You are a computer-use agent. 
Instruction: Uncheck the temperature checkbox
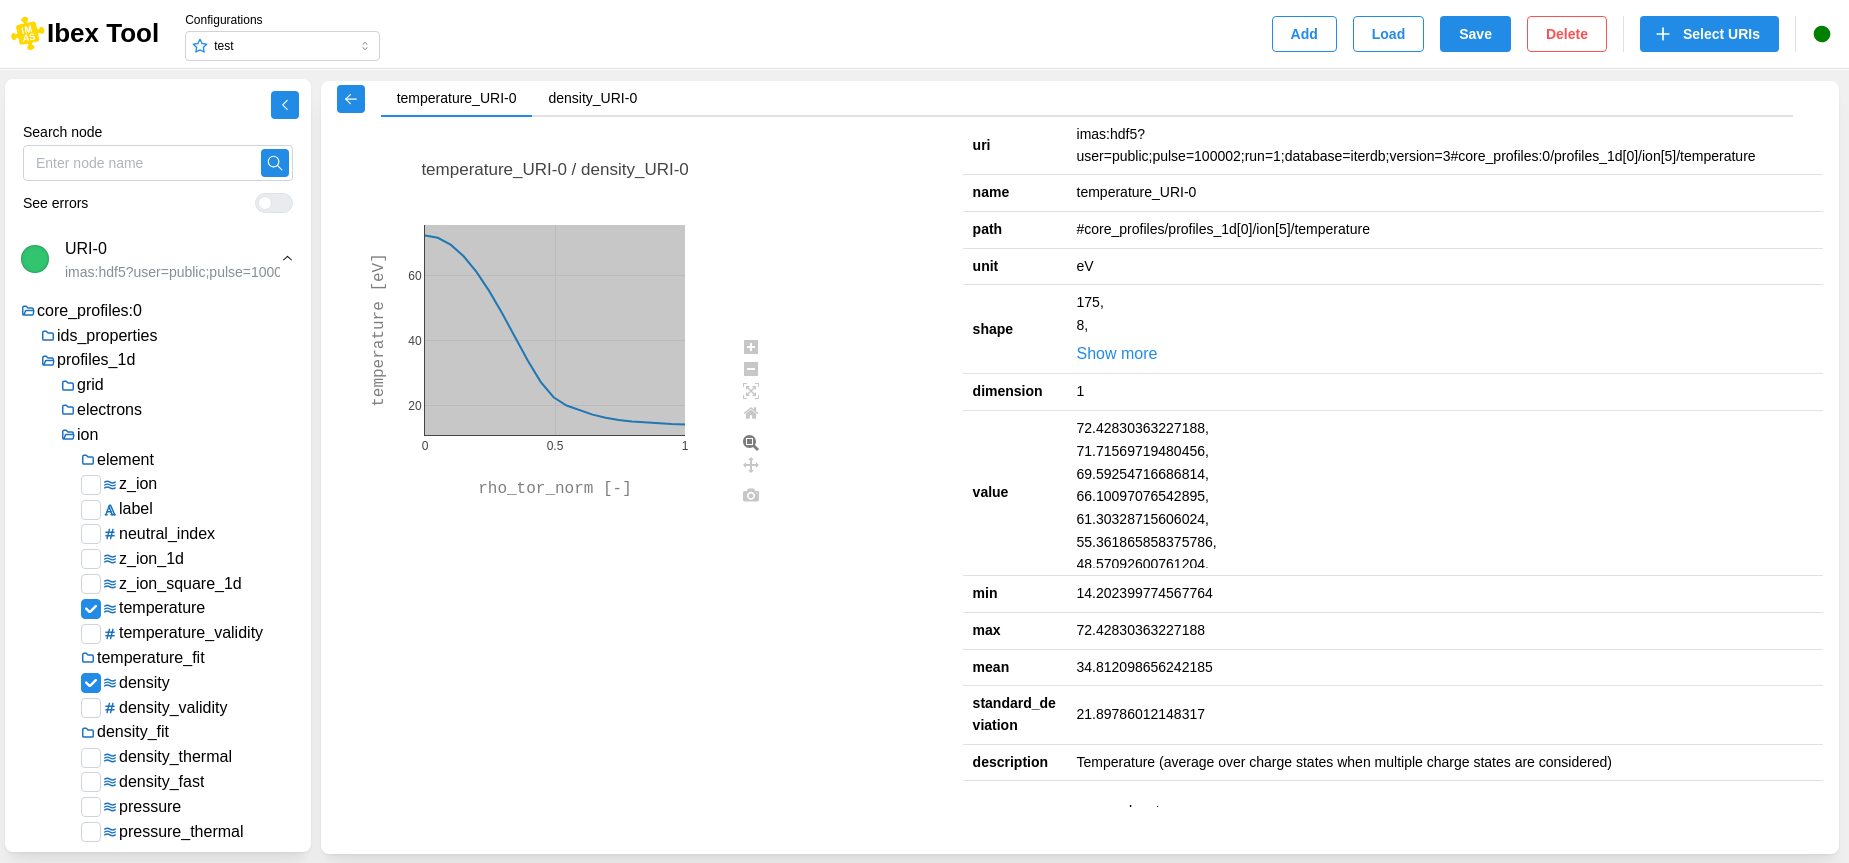pos(91,609)
